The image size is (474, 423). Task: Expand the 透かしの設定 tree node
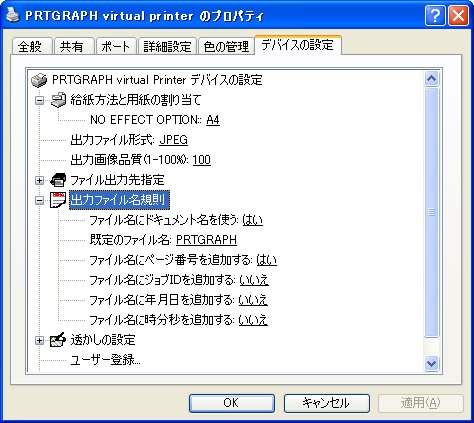(39, 340)
